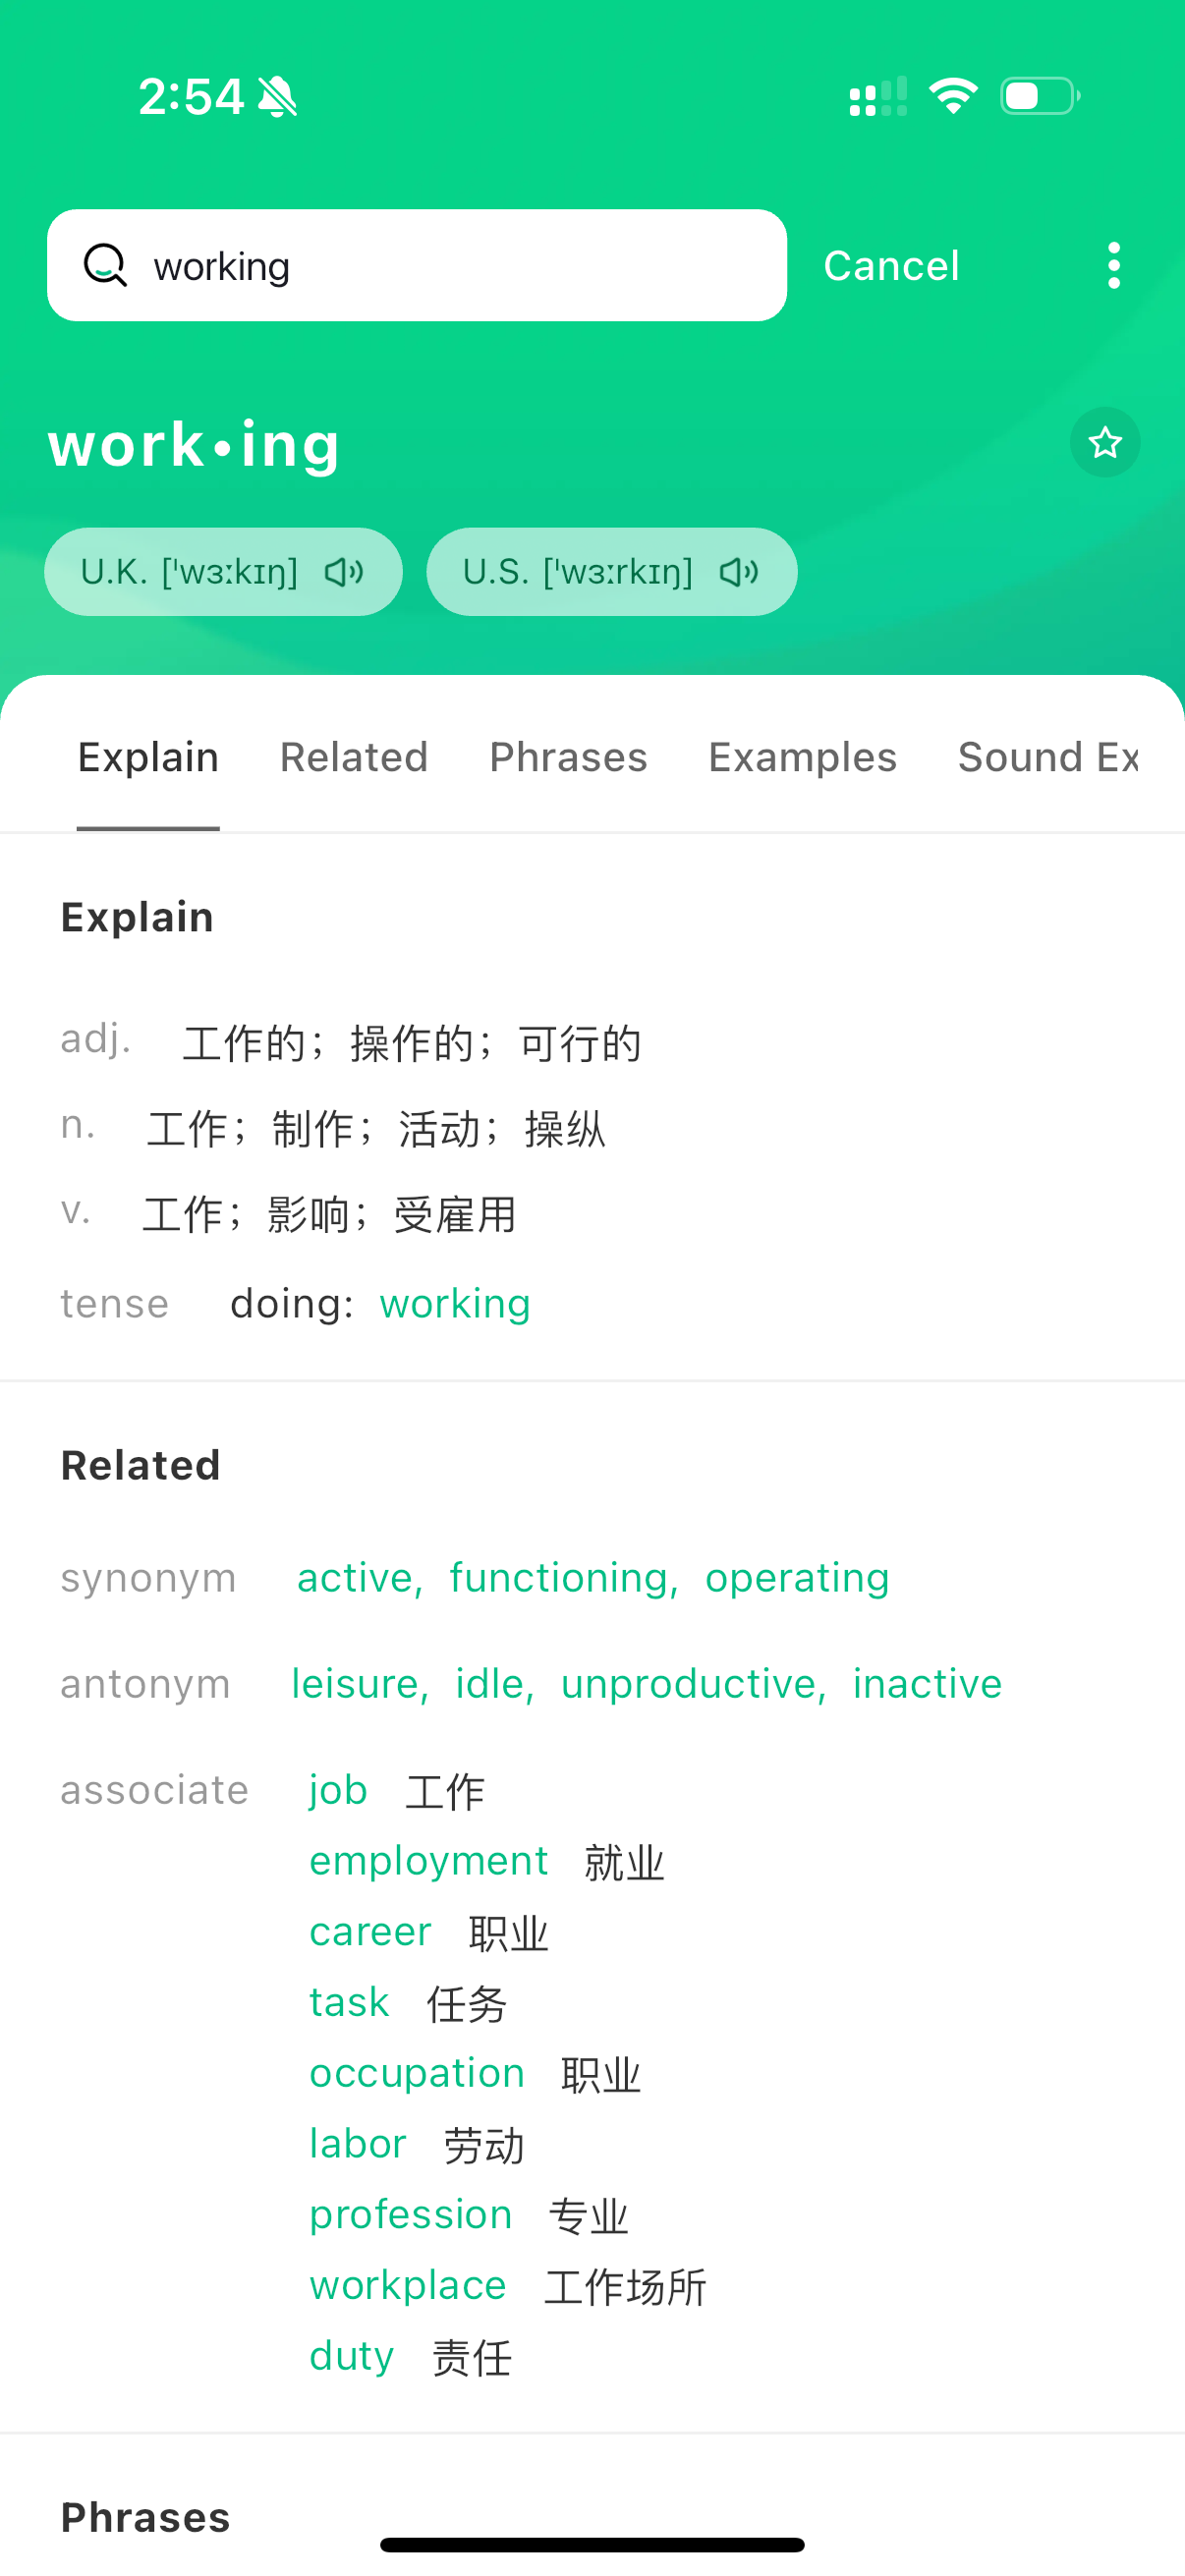Switch to the Related tab
The width and height of the screenshot is (1185, 2576).
point(354,757)
